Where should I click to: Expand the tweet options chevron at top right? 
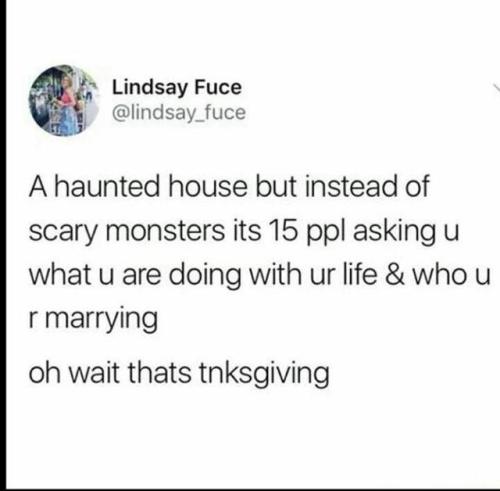496,87
